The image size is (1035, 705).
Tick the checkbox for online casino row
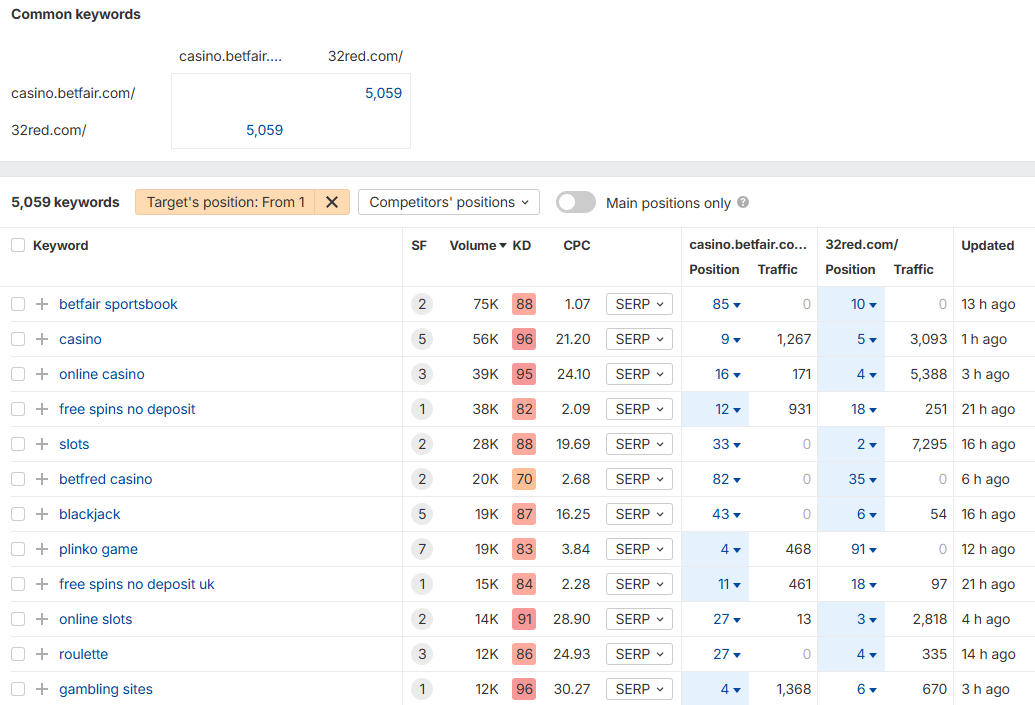(18, 374)
